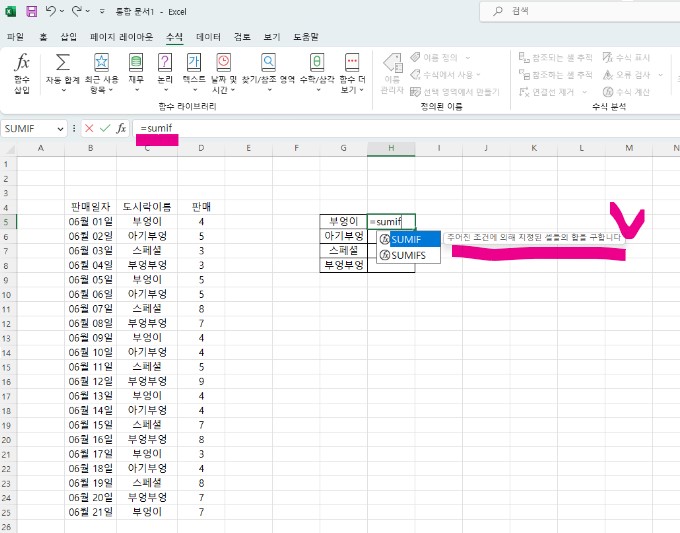Open the More Functions (함수 더 보기) icon
Image resolution: width=680 pixels, height=533 pixels.
tap(352, 62)
